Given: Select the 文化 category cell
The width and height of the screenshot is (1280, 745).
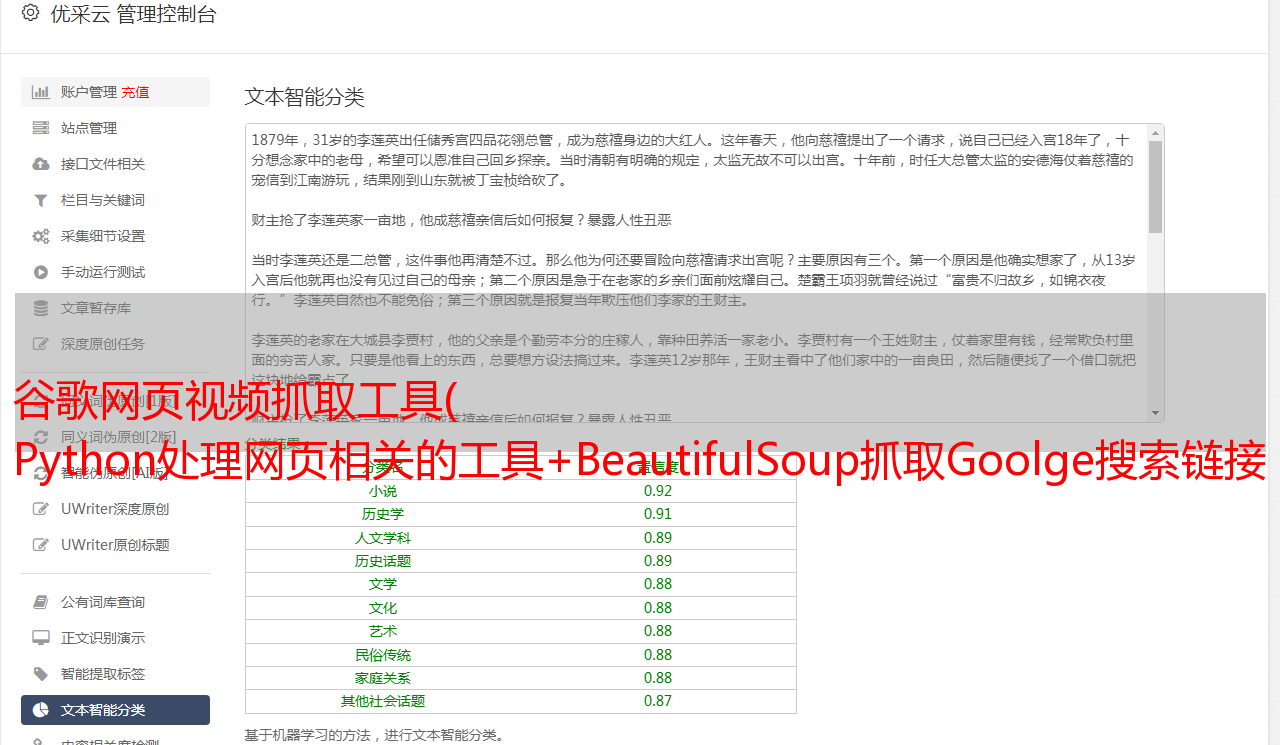Looking at the screenshot, I should point(383,608).
